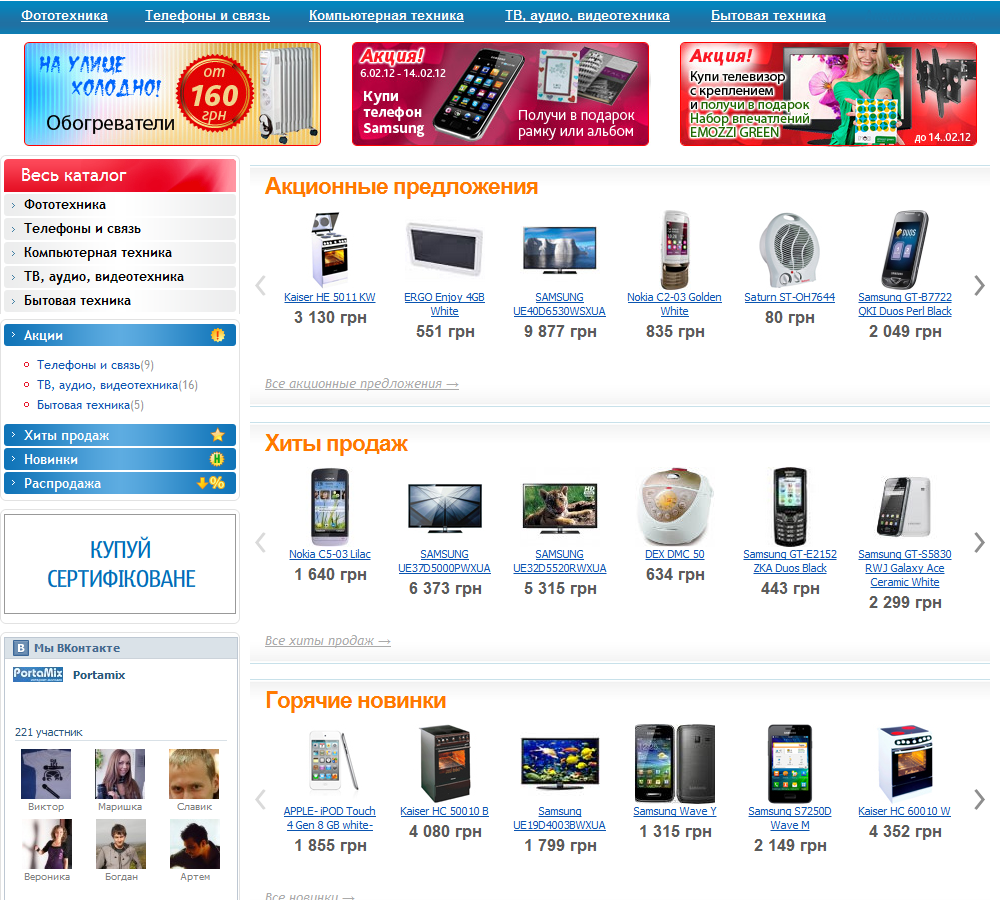Click the percent icon on Распродажа
This screenshot has width=1000, height=900.
[211, 483]
